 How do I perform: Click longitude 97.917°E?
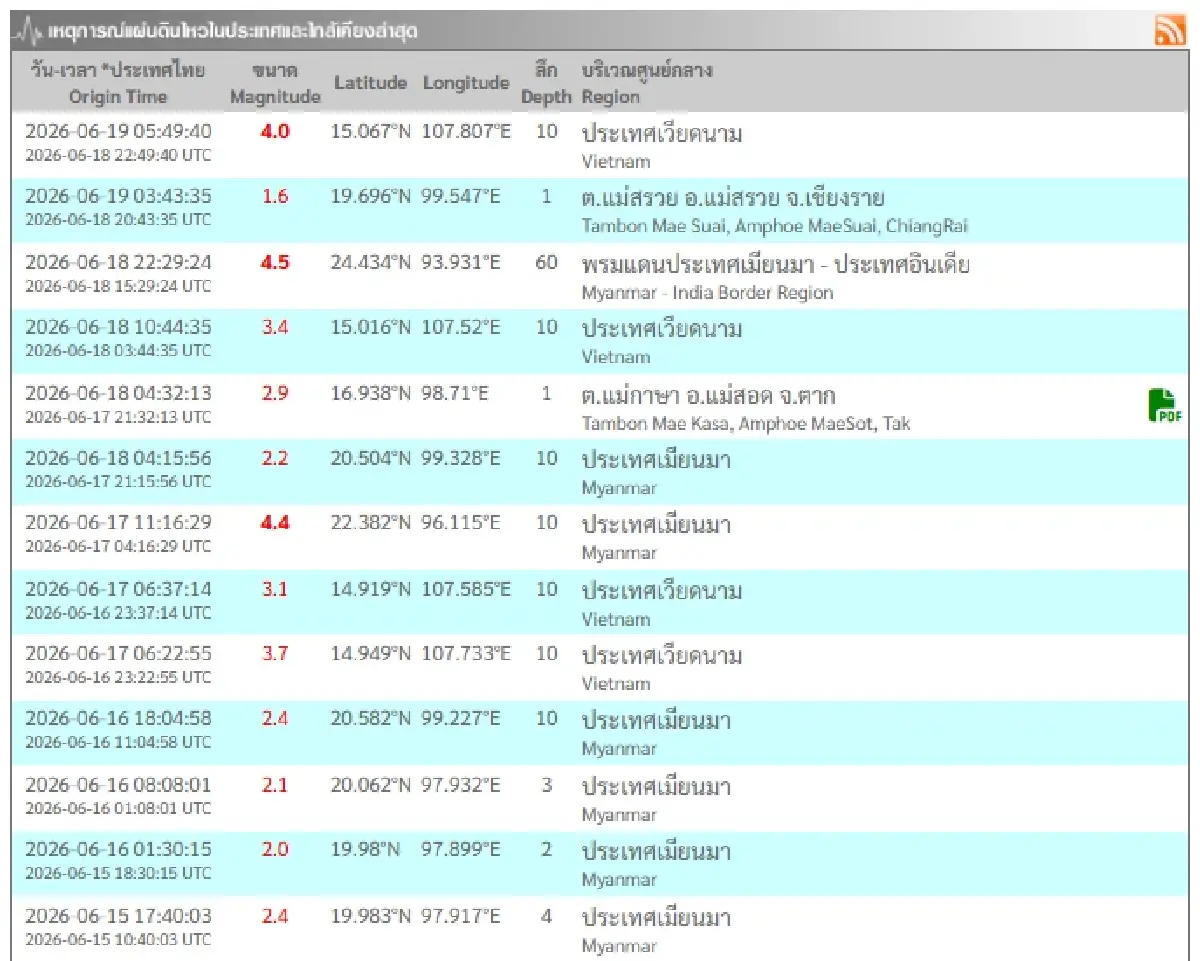point(461,917)
